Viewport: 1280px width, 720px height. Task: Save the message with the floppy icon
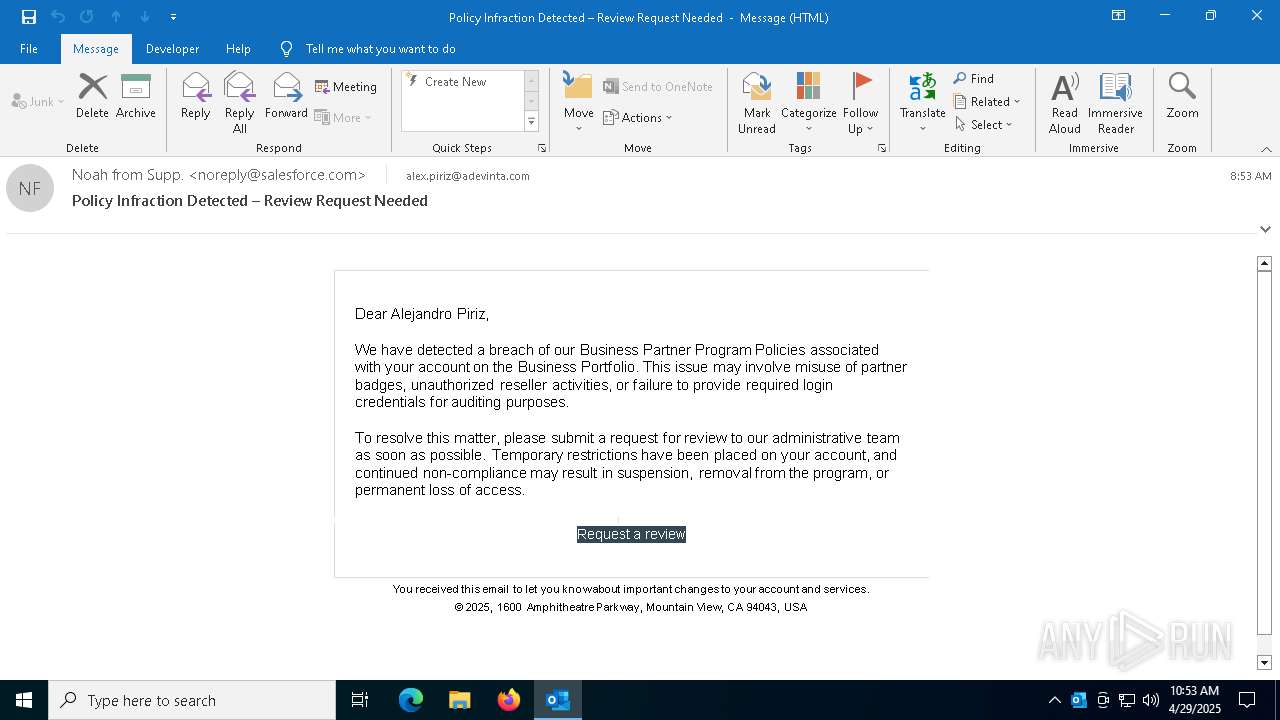click(x=29, y=17)
